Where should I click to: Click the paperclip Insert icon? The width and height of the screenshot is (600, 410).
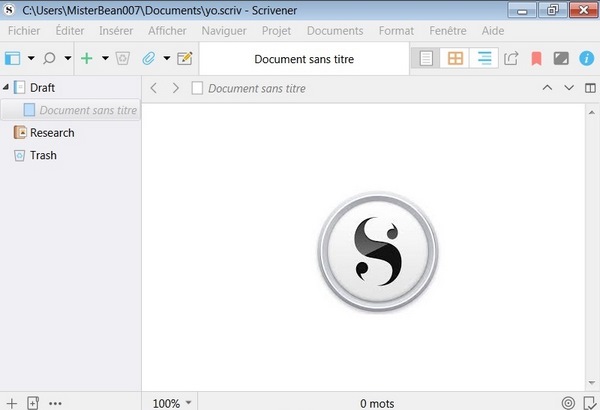pyautogui.click(x=148, y=59)
